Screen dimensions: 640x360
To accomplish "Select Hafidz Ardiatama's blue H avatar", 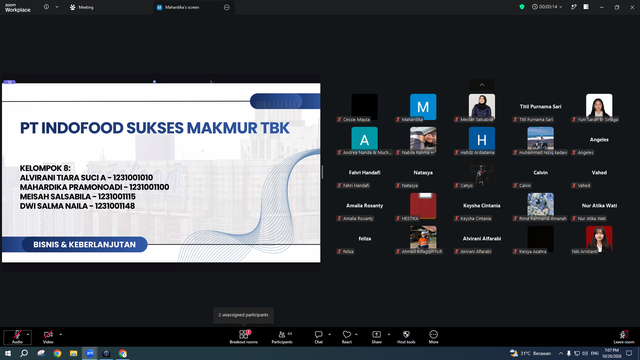I will [x=482, y=140].
